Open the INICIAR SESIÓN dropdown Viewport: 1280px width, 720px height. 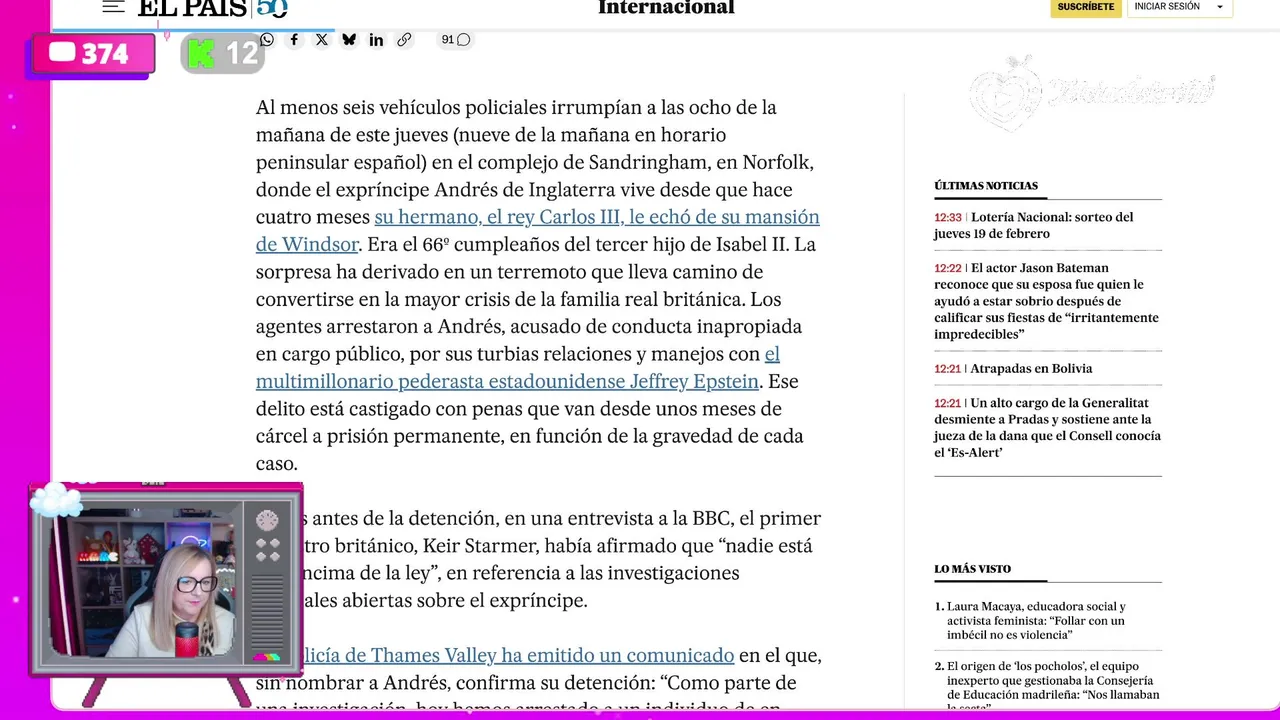[1179, 7]
